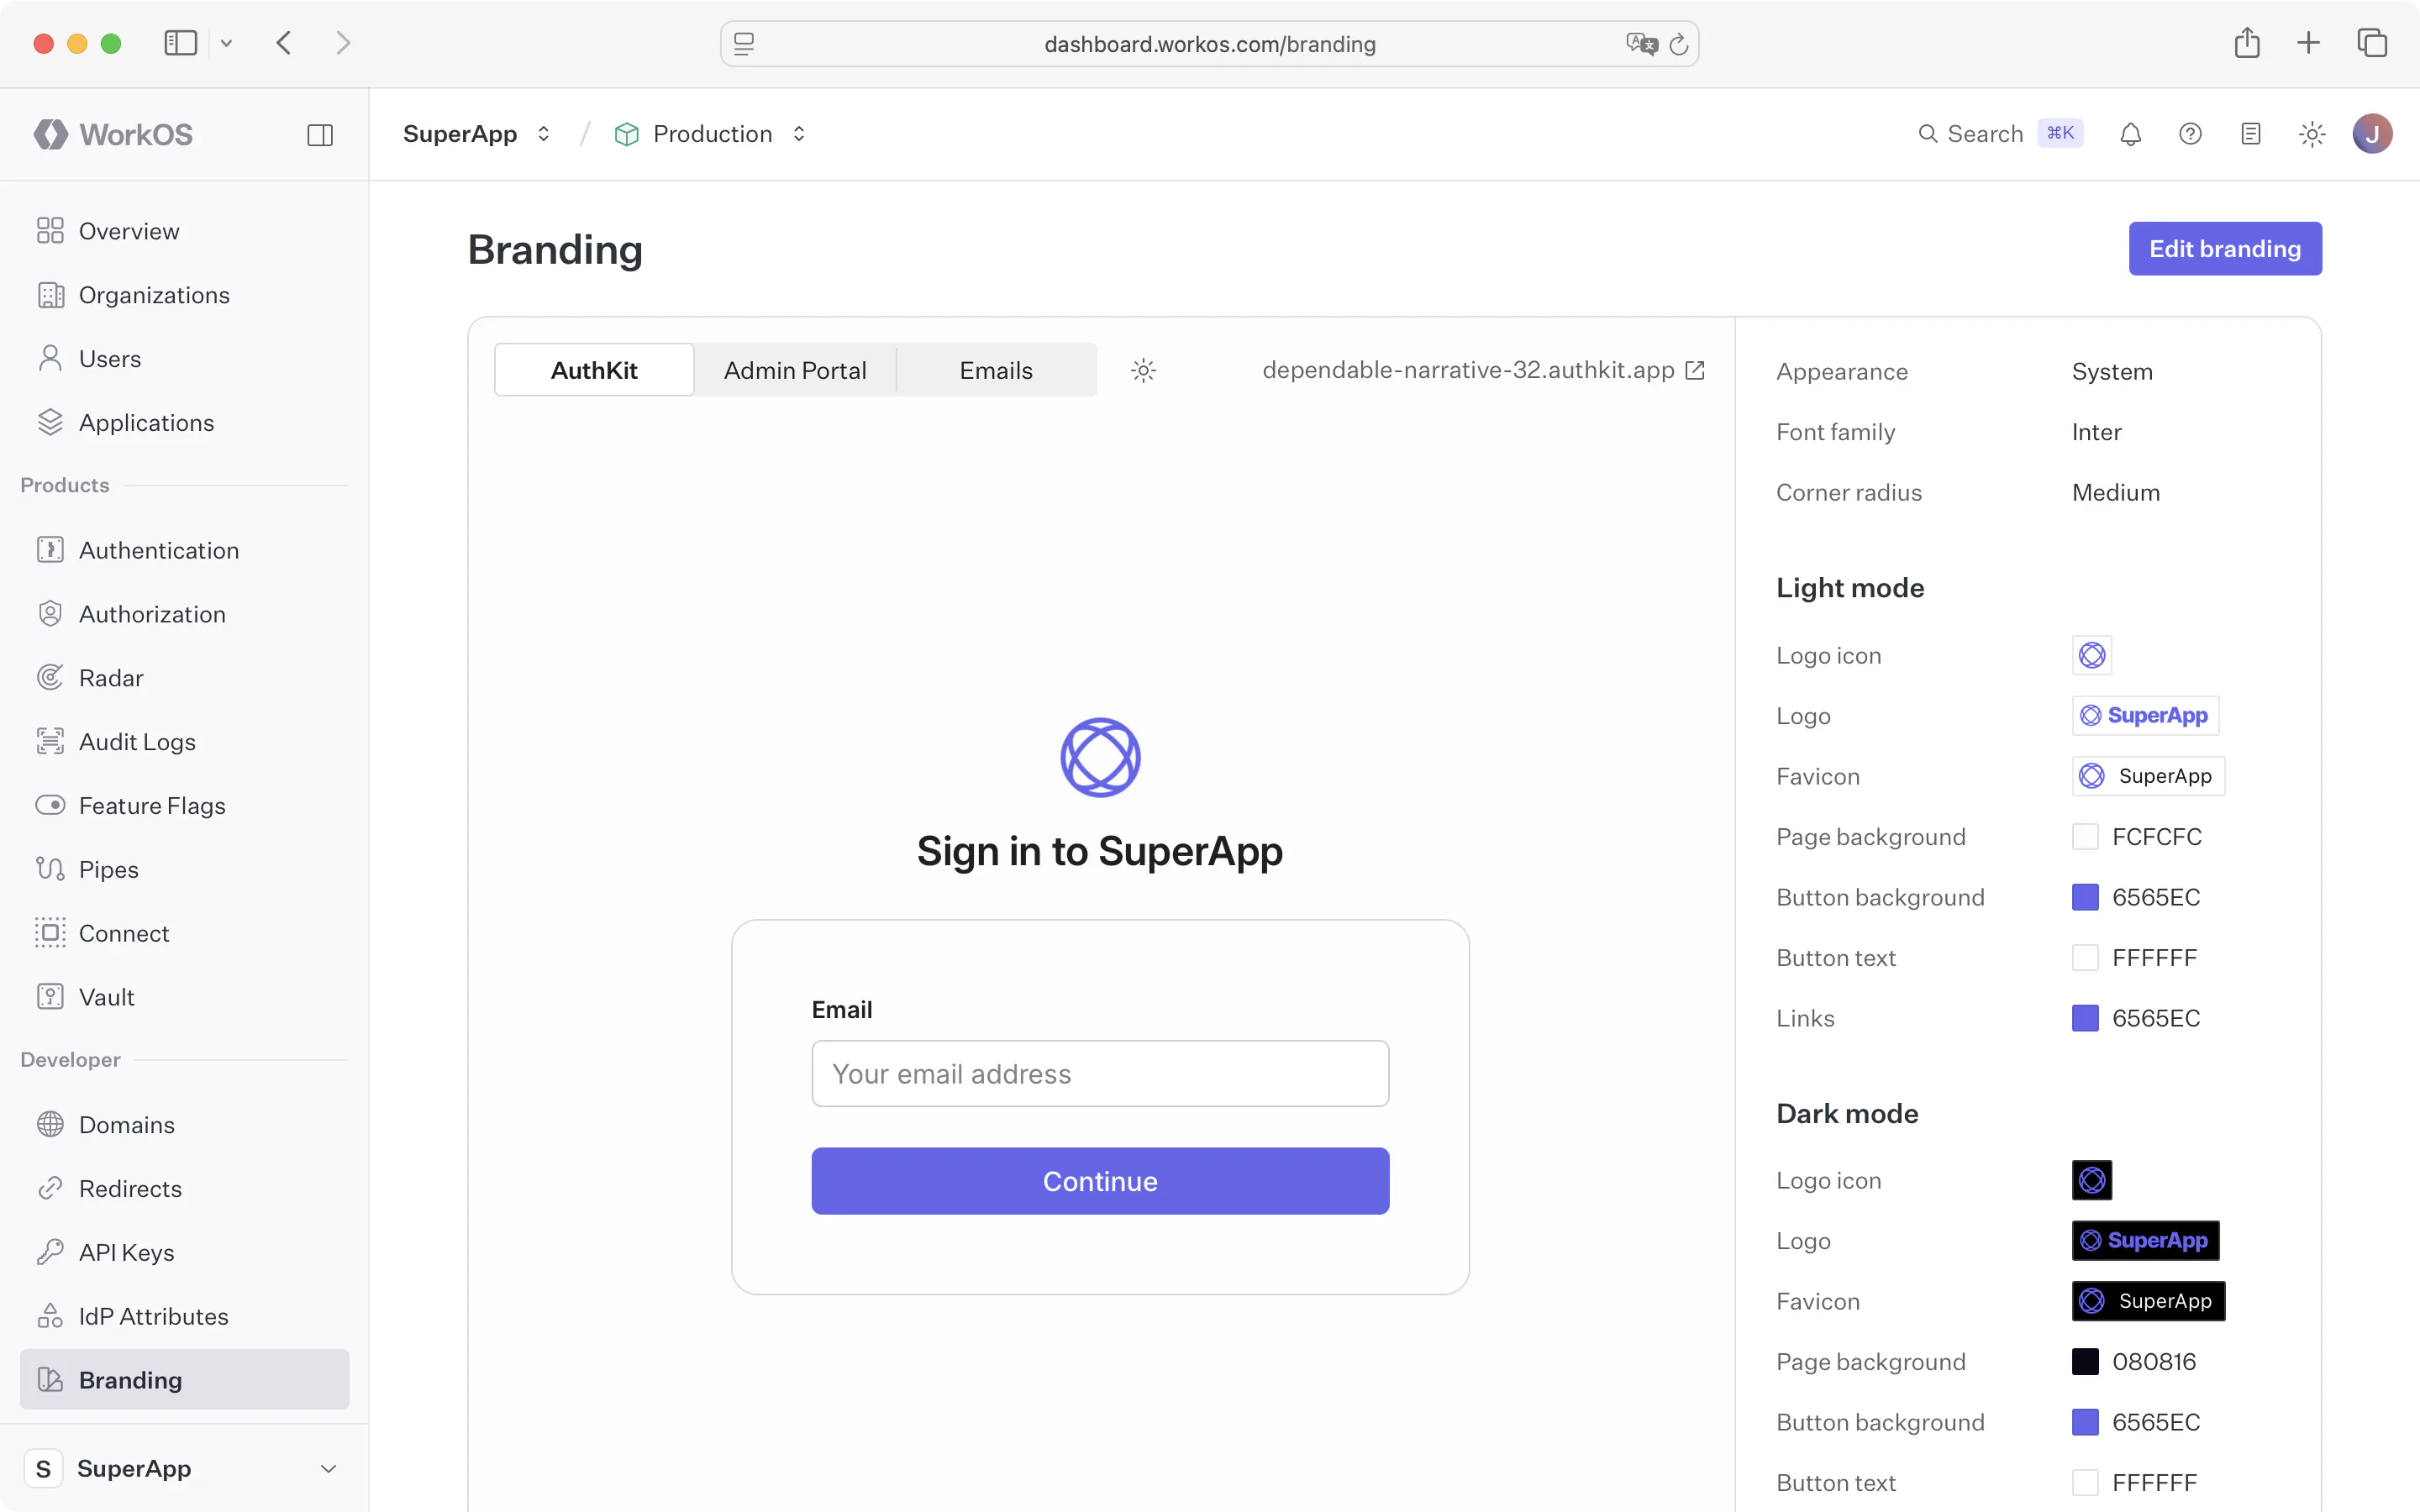Go back in browser history
Screen dimensions: 2420x1512
pyautogui.click(x=284, y=43)
